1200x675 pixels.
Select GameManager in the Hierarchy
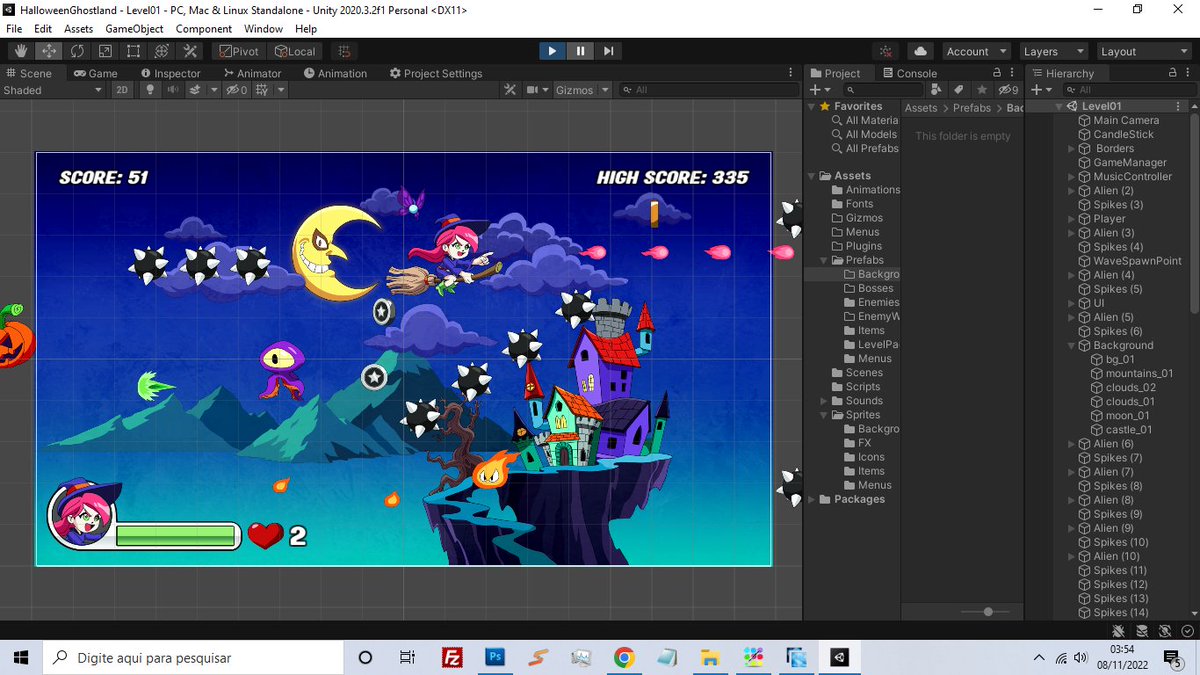[1130, 162]
